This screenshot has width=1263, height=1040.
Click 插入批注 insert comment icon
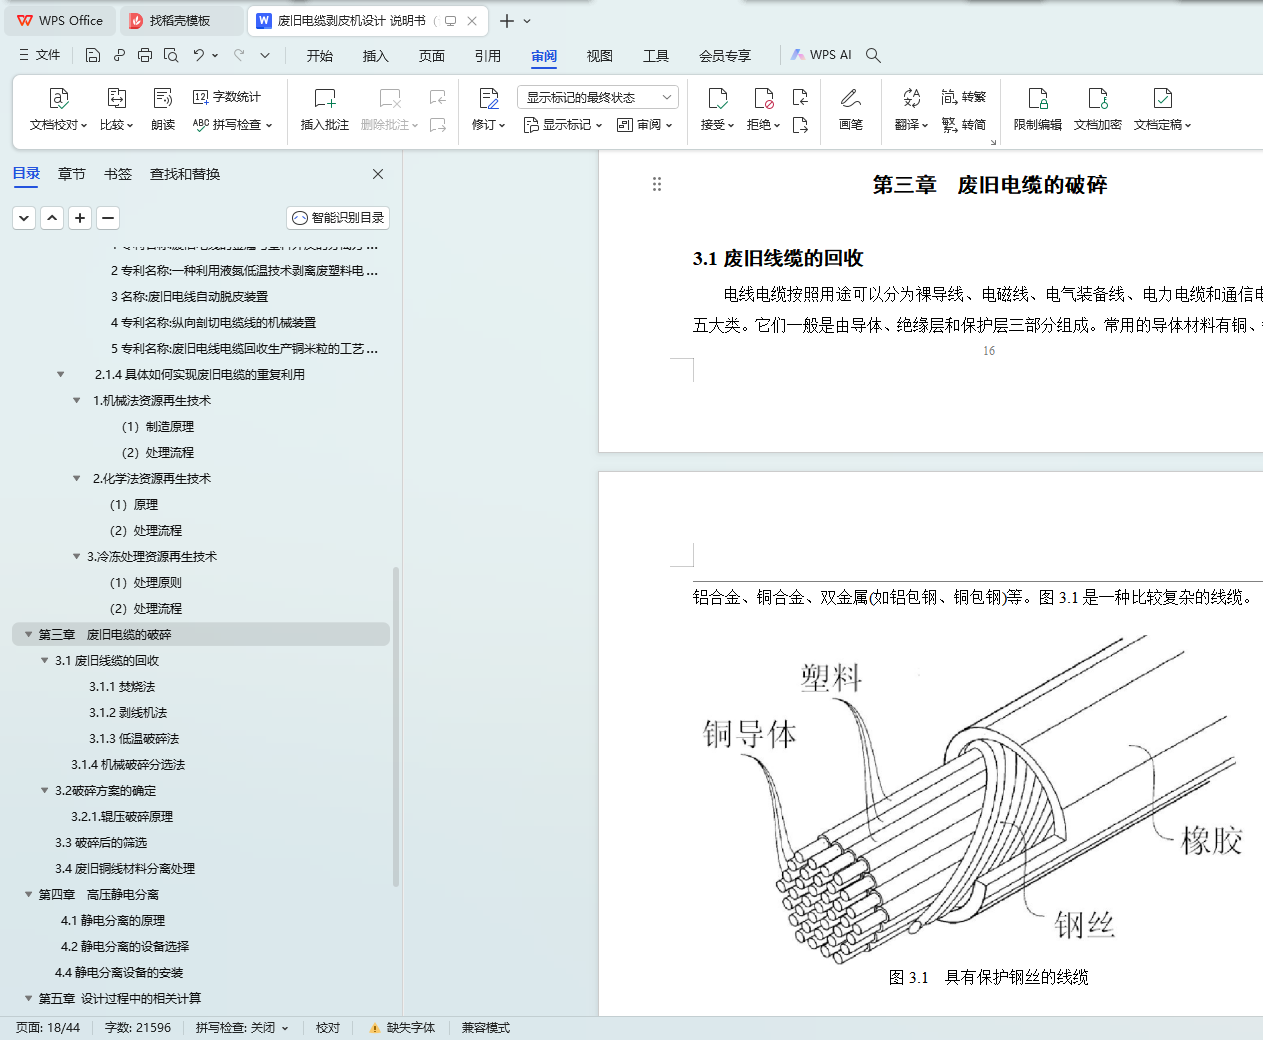325,98
